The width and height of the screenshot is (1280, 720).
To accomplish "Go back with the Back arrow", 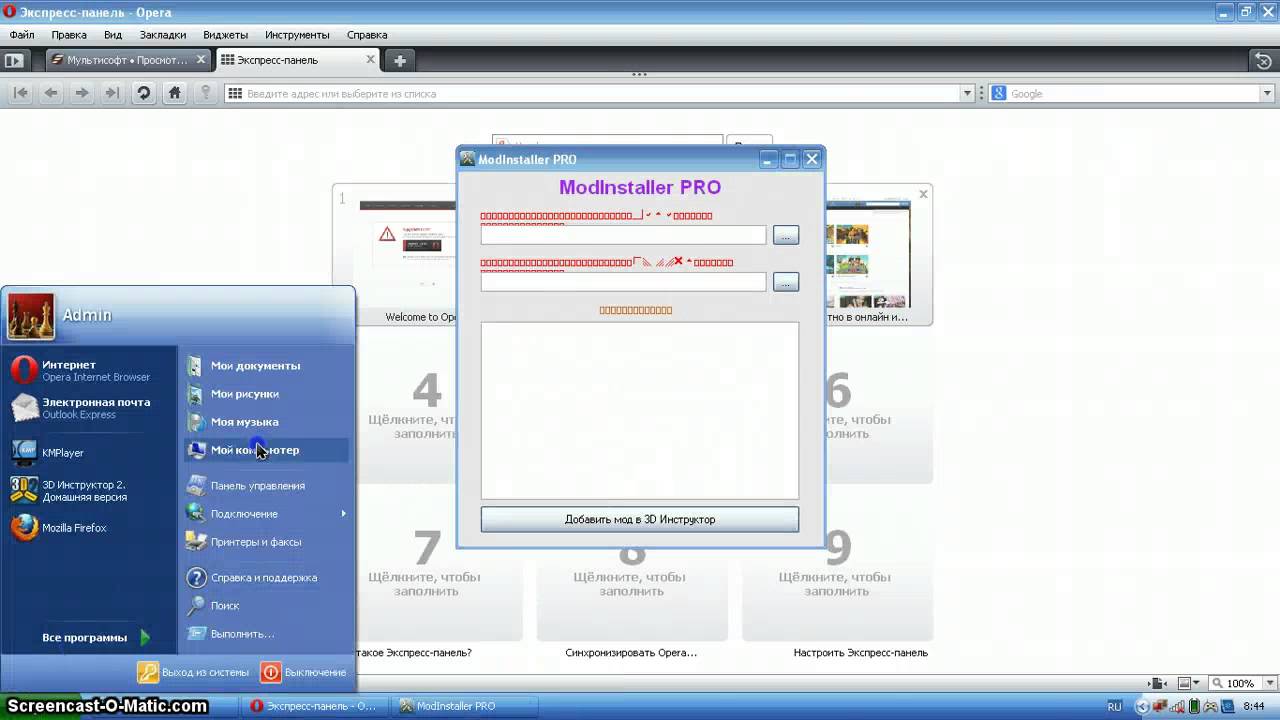I will [x=50, y=93].
